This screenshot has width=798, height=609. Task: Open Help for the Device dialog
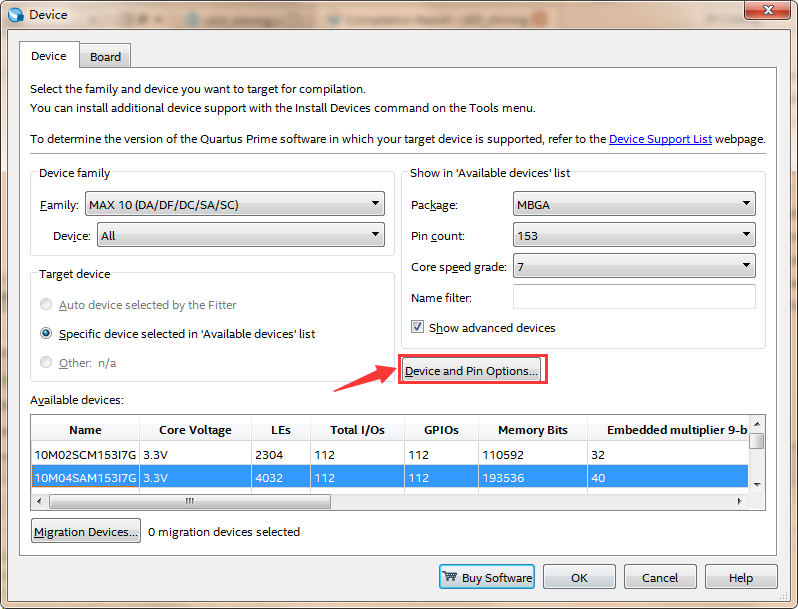741,577
